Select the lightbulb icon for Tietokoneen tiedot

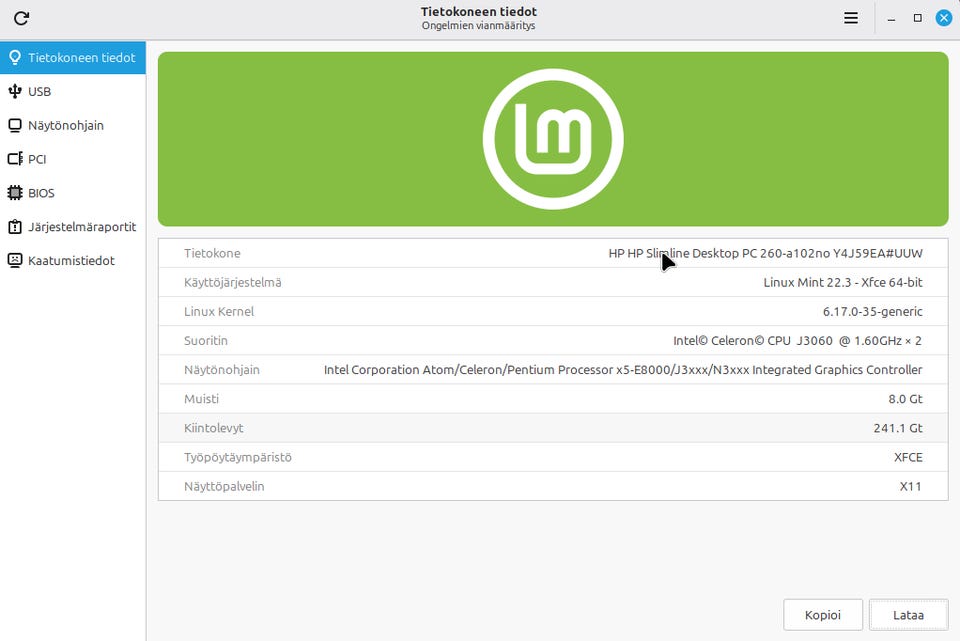(x=15, y=58)
